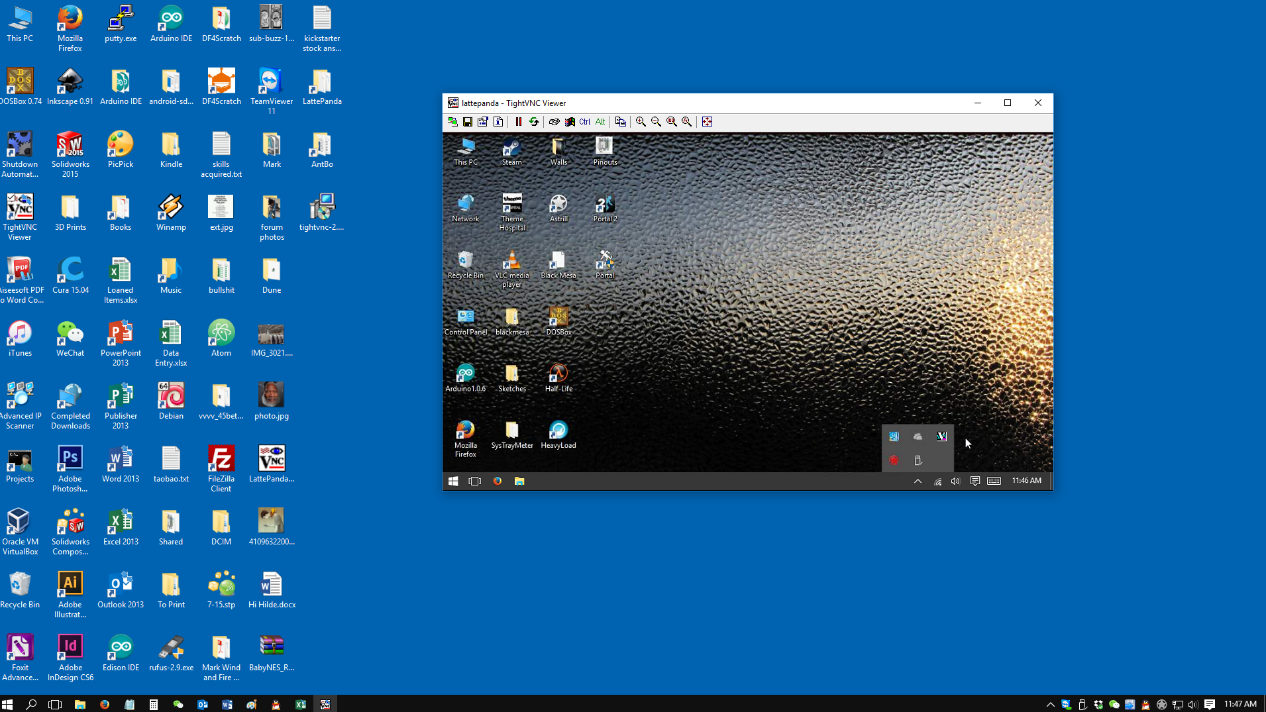The image size is (1266, 712).
Task: Toggle the Alt key toolbar button
Action: click(600, 122)
